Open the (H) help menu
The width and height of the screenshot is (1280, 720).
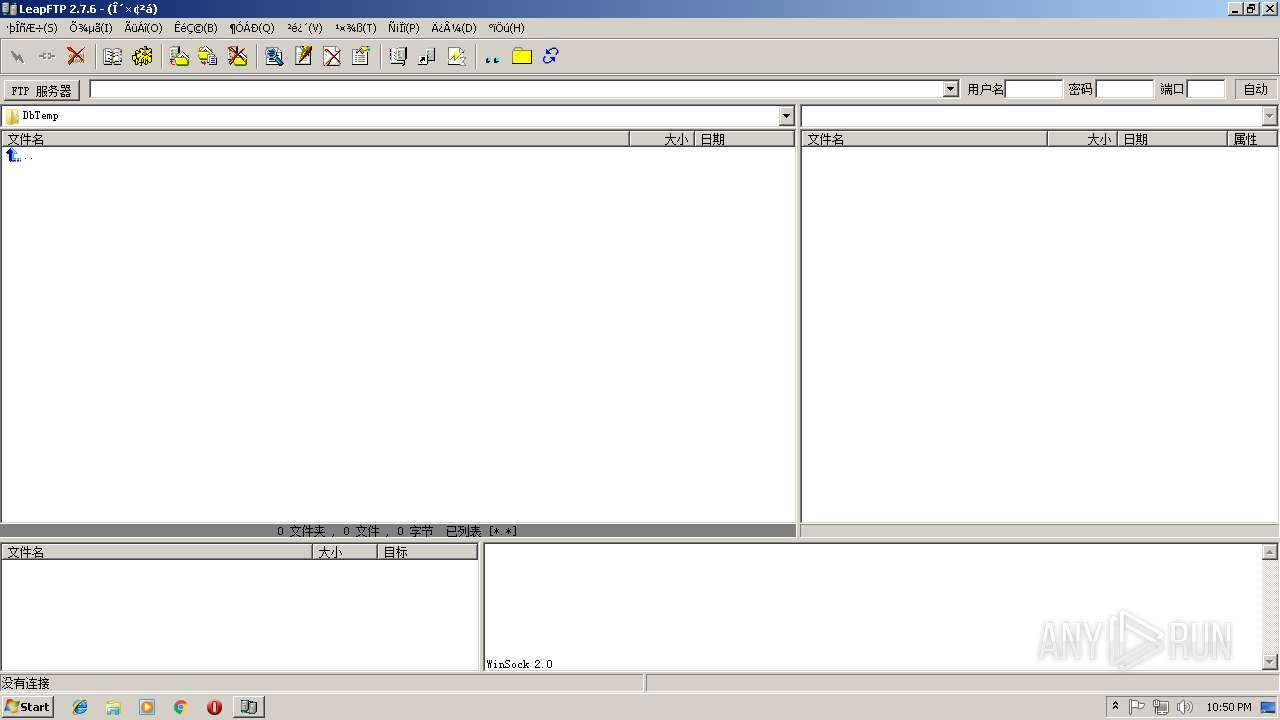[506, 28]
